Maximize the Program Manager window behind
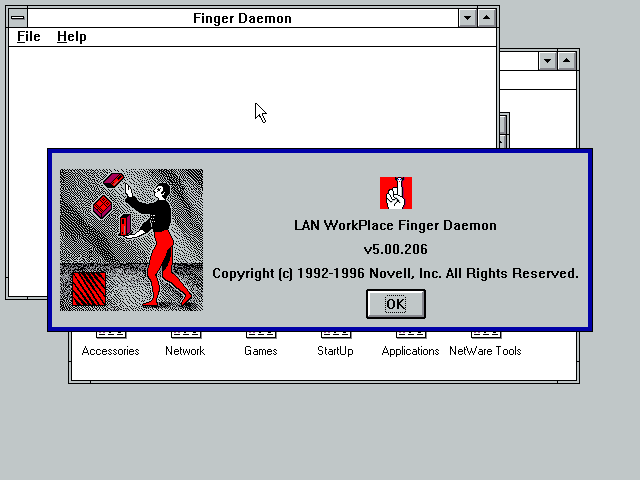 pos(567,61)
